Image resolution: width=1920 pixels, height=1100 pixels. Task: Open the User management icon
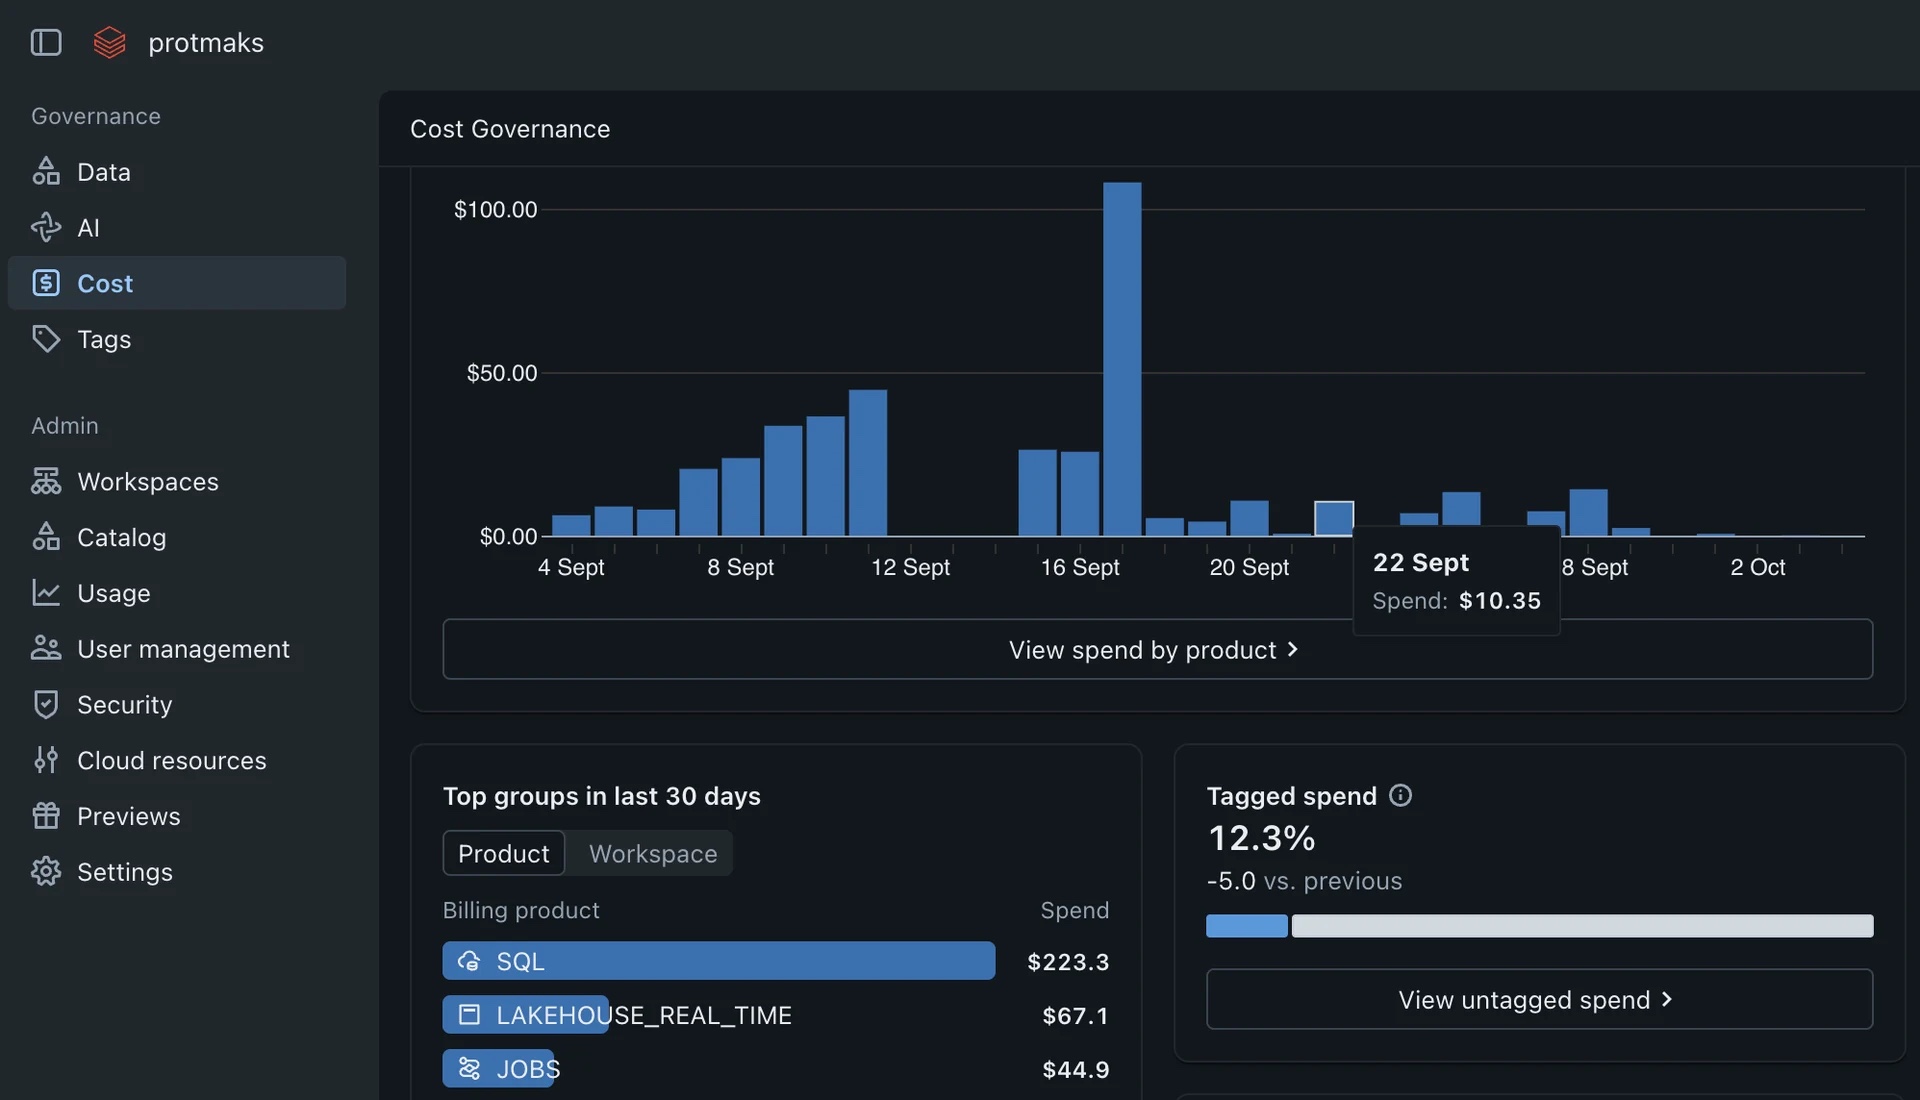(46, 648)
